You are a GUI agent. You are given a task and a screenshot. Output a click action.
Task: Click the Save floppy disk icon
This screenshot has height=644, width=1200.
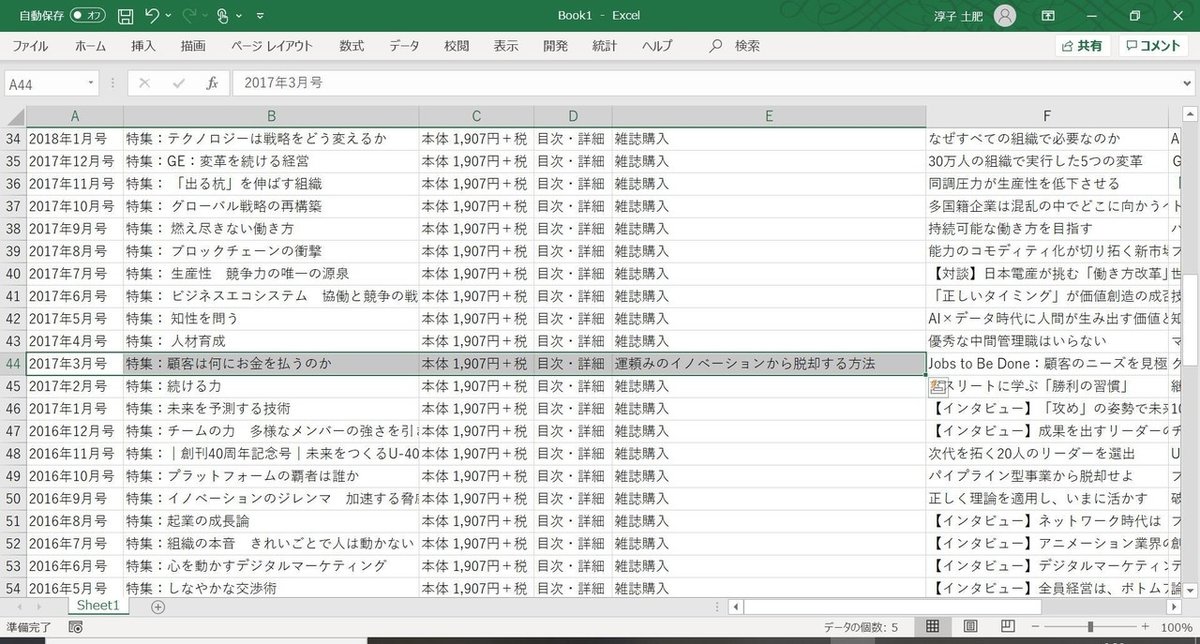pos(126,16)
